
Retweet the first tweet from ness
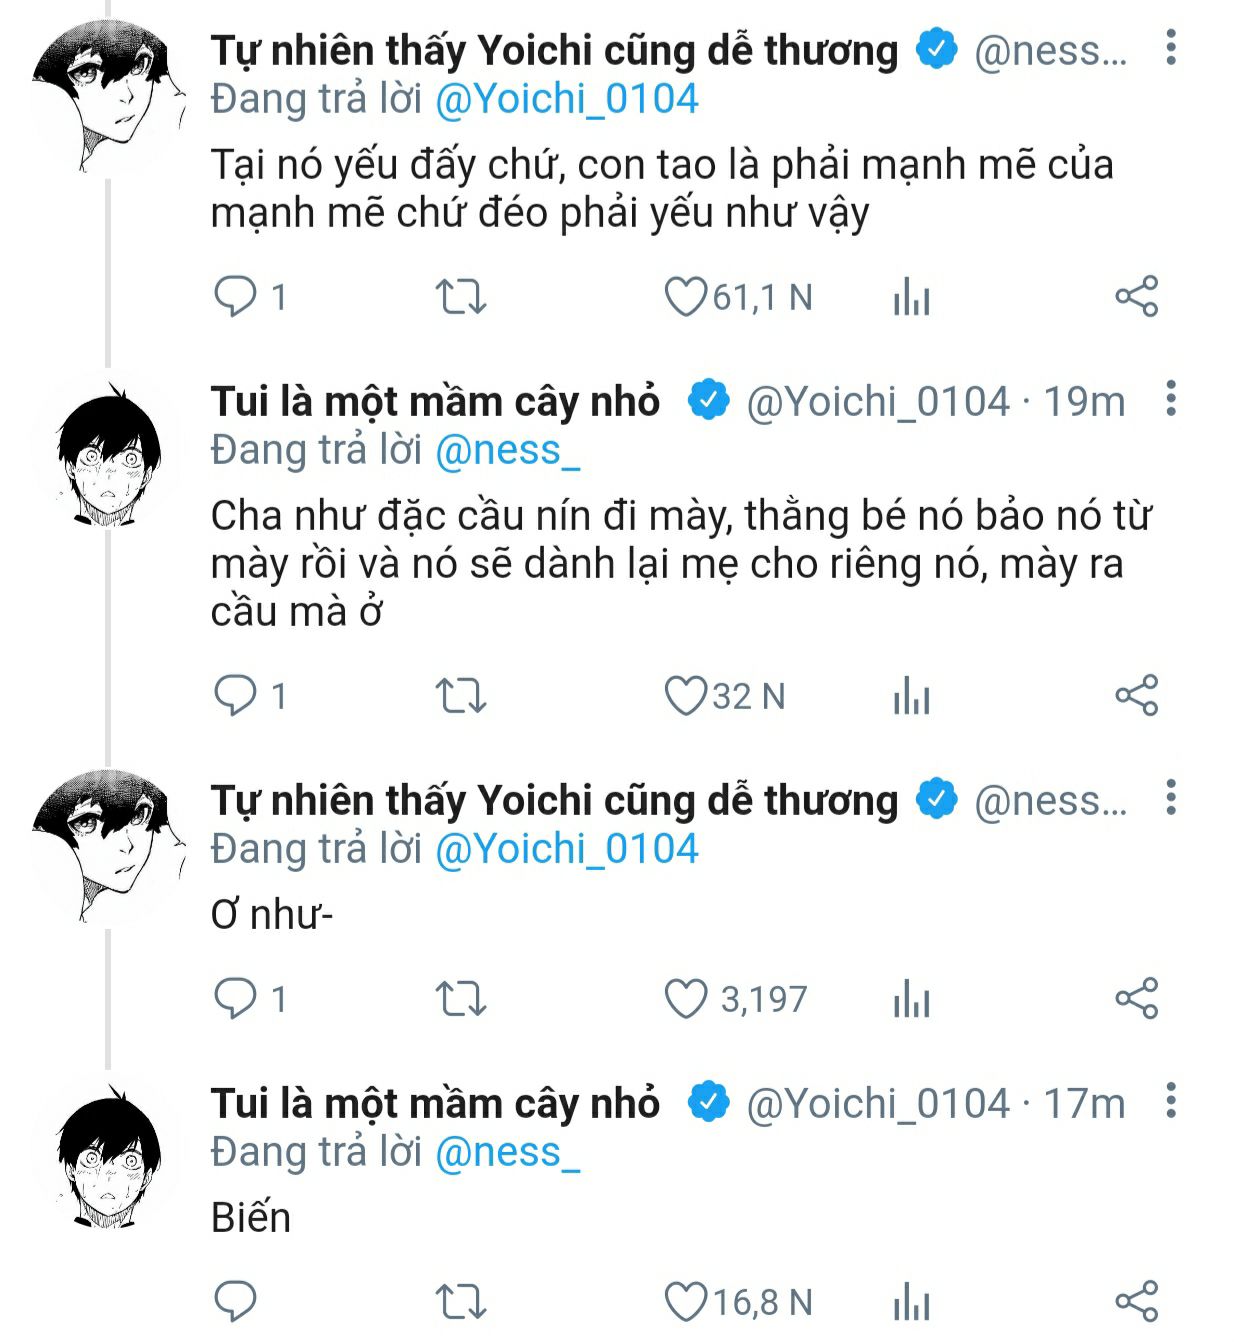tap(461, 297)
